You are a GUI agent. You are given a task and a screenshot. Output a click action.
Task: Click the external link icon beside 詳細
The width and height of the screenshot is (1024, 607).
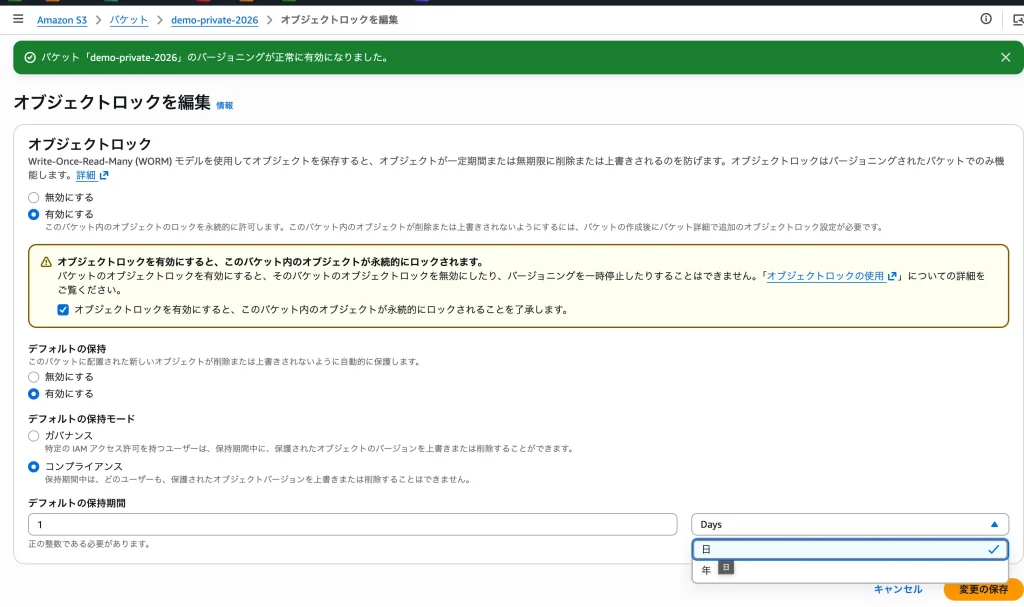click(104, 175)
